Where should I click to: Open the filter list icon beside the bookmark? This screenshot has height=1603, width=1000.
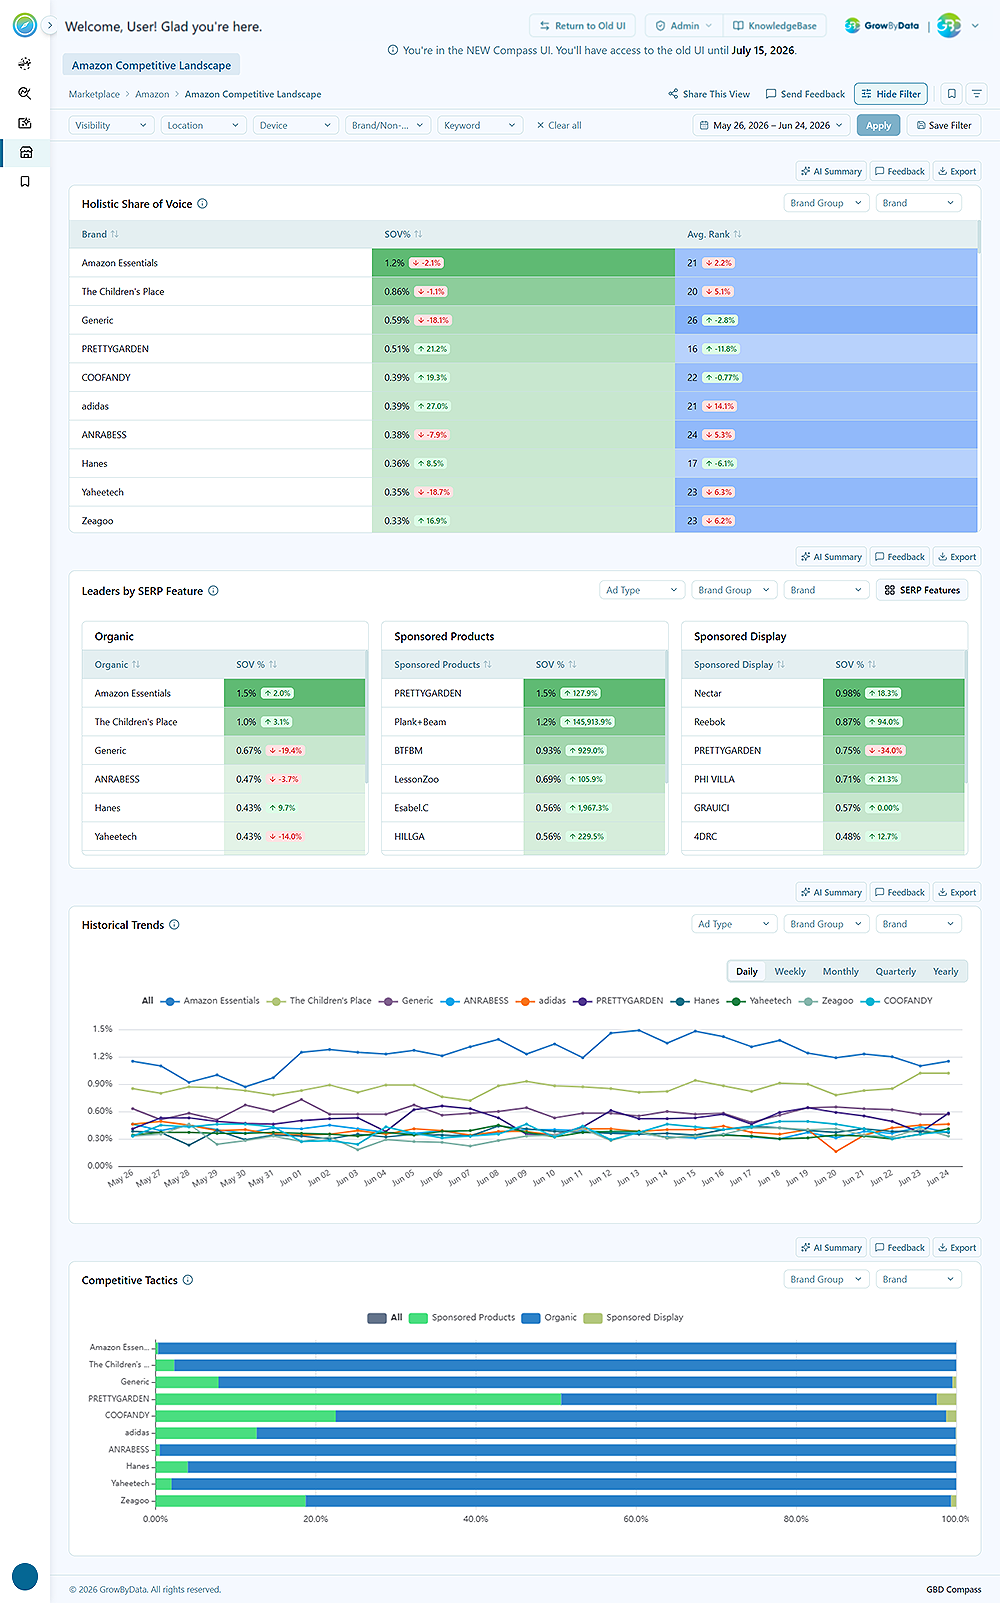(x=977, y=94)
